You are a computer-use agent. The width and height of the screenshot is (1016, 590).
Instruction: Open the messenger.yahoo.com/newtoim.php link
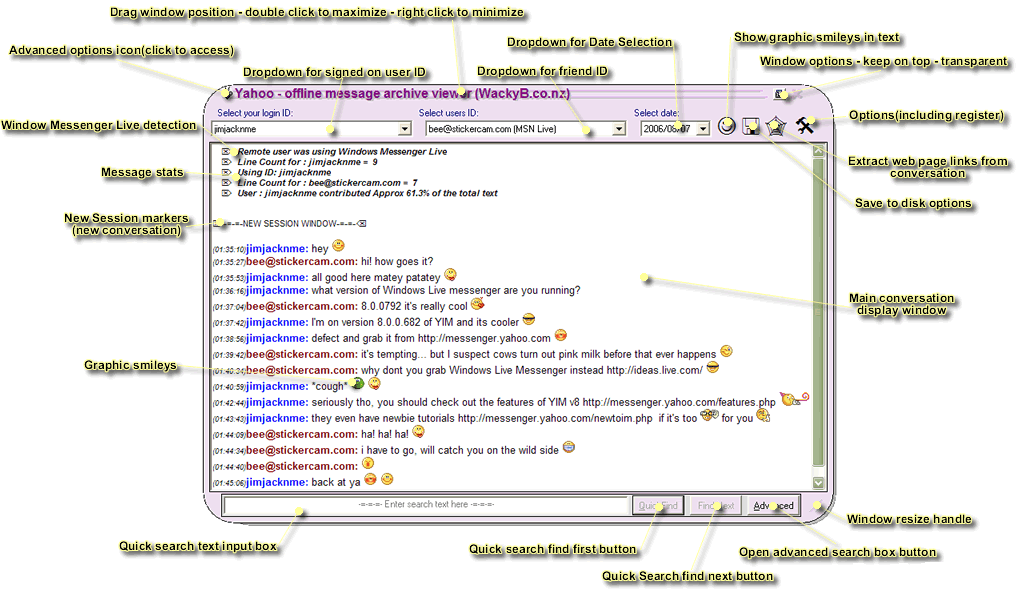(555, 418)
